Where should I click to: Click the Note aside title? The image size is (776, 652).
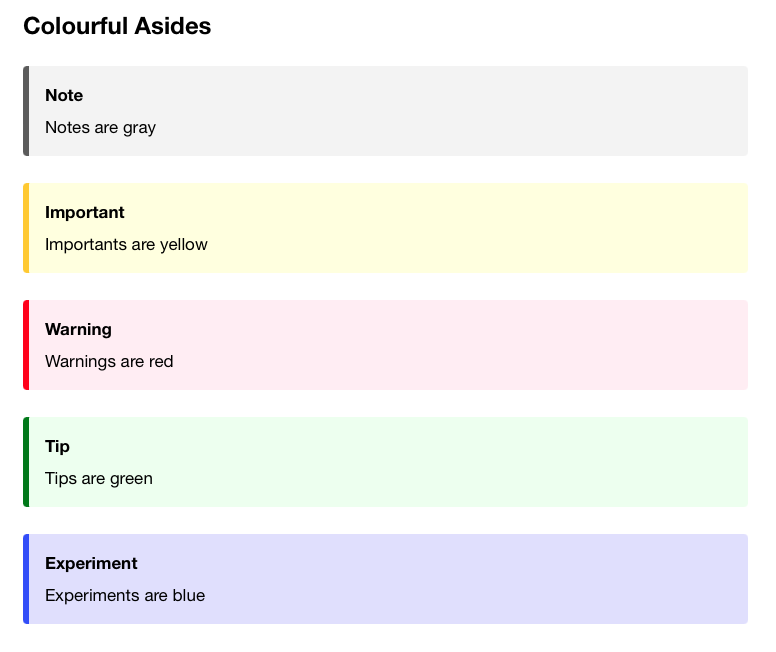(x=64, y=95)
